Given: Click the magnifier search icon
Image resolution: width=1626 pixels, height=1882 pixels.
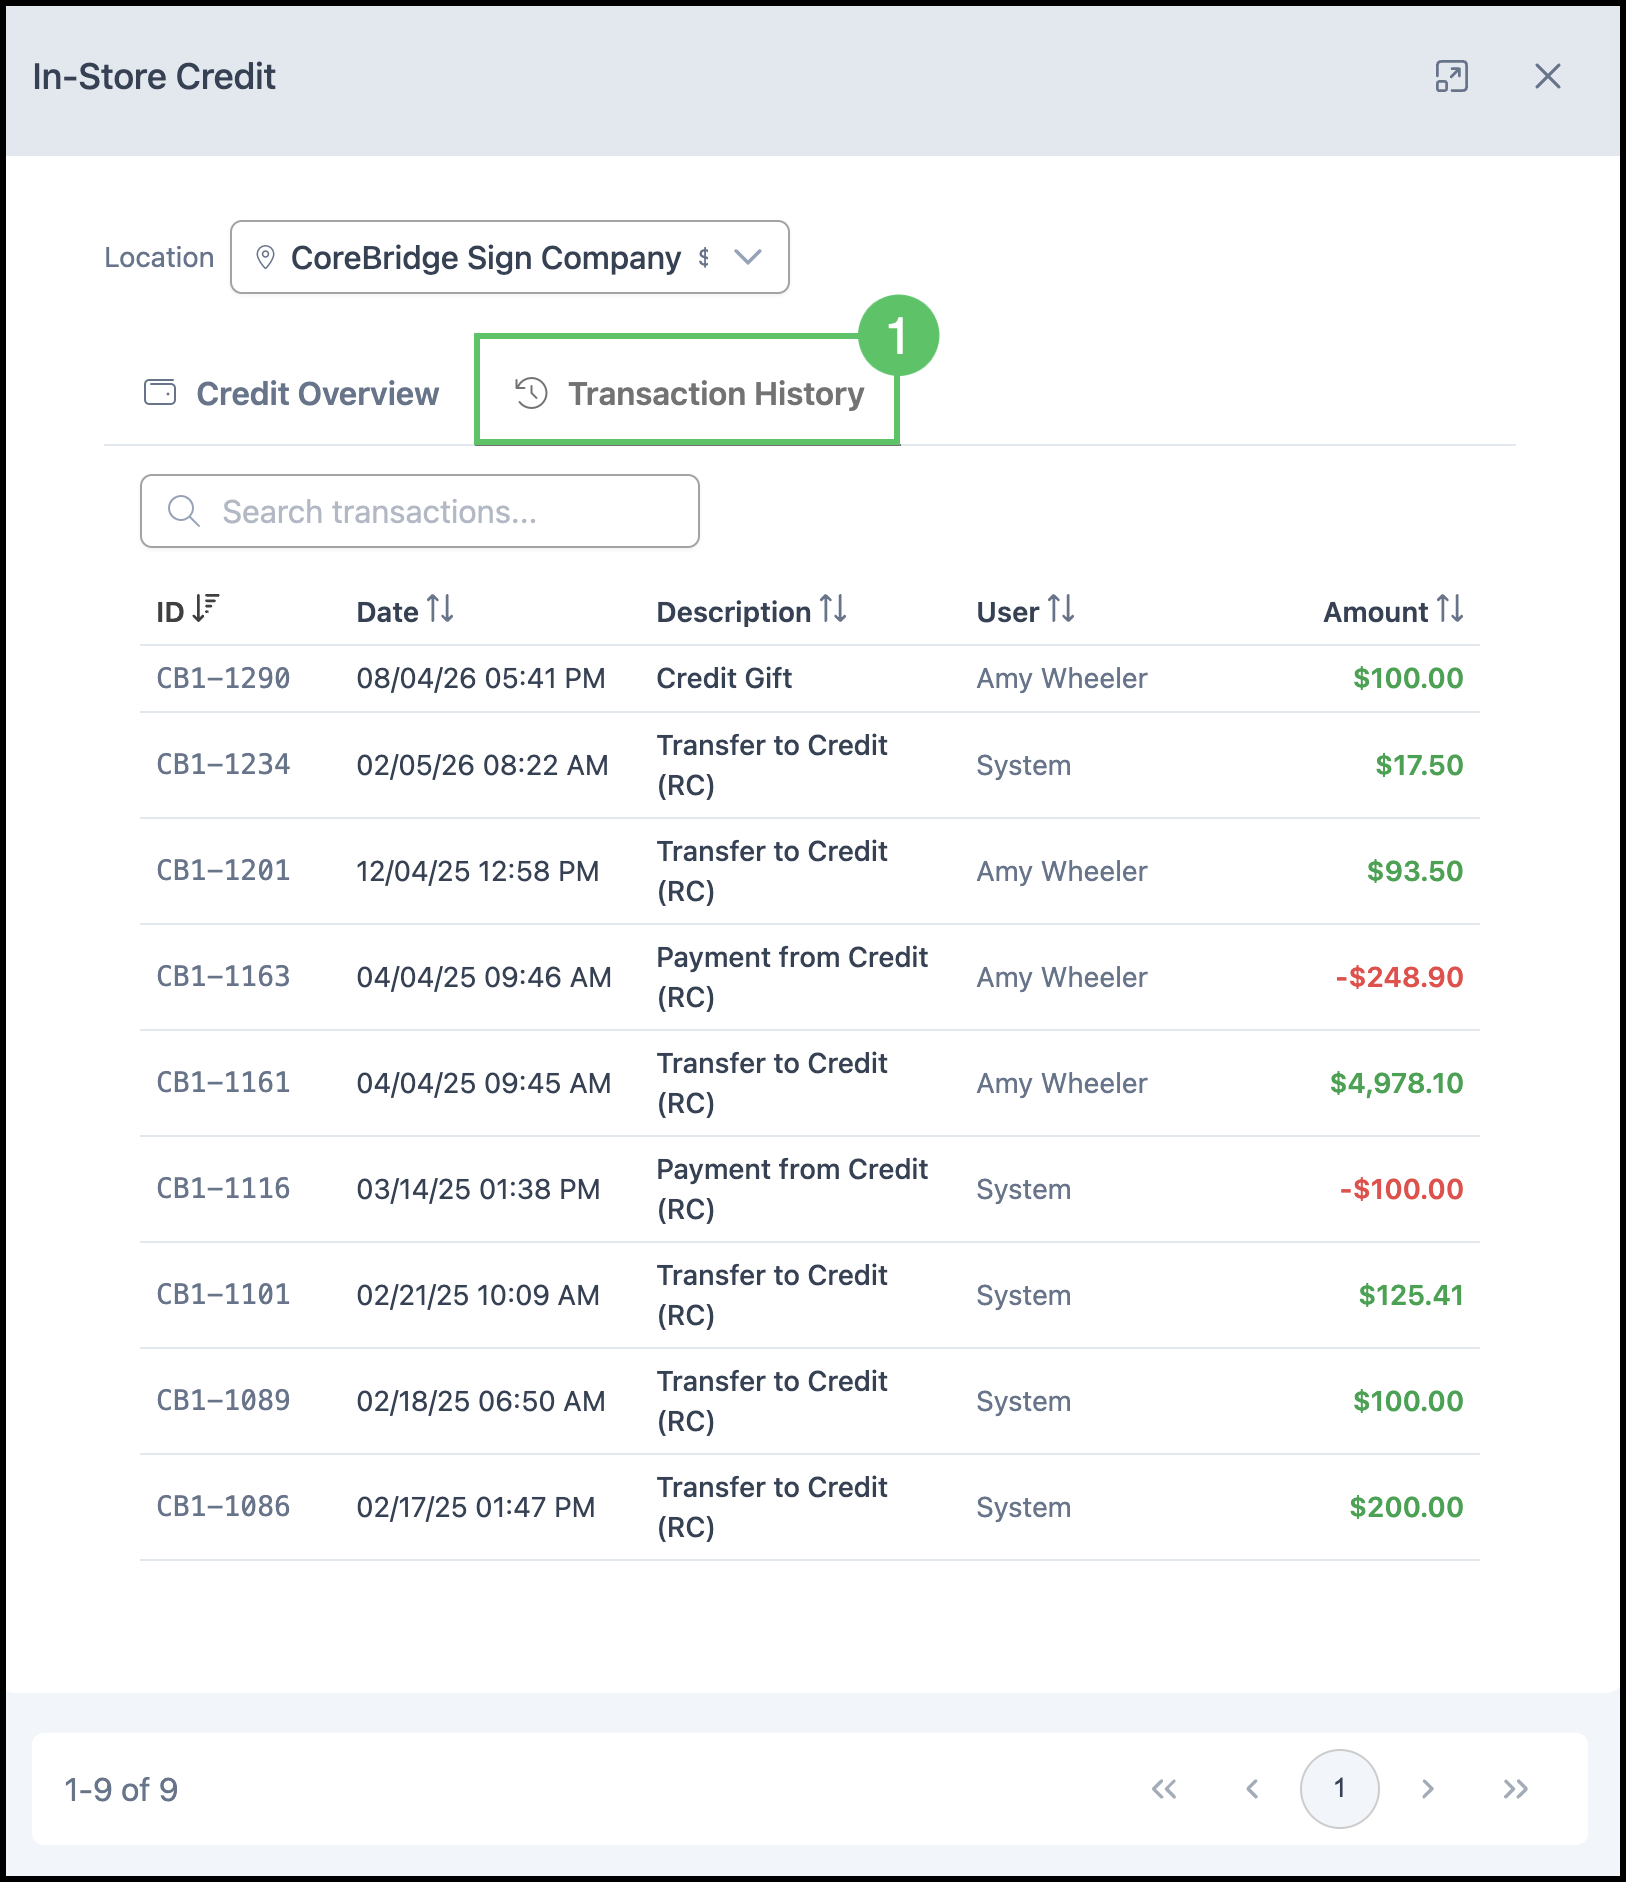Looking at the screenshot, I should (184, 511).
